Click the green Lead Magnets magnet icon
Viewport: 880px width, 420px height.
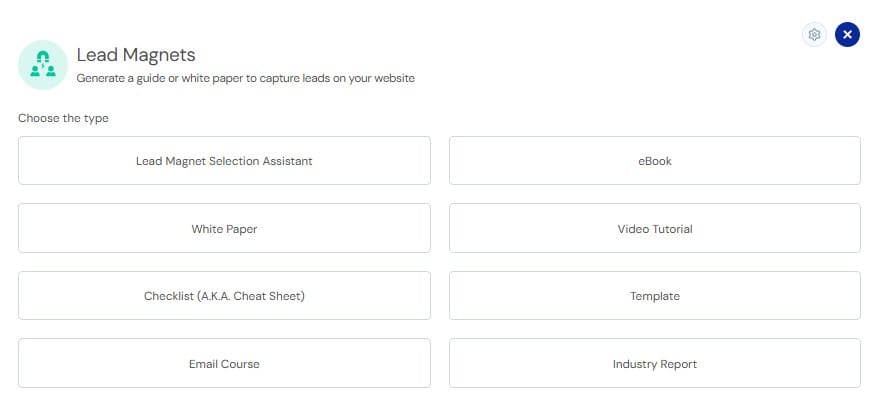[43, 65]
